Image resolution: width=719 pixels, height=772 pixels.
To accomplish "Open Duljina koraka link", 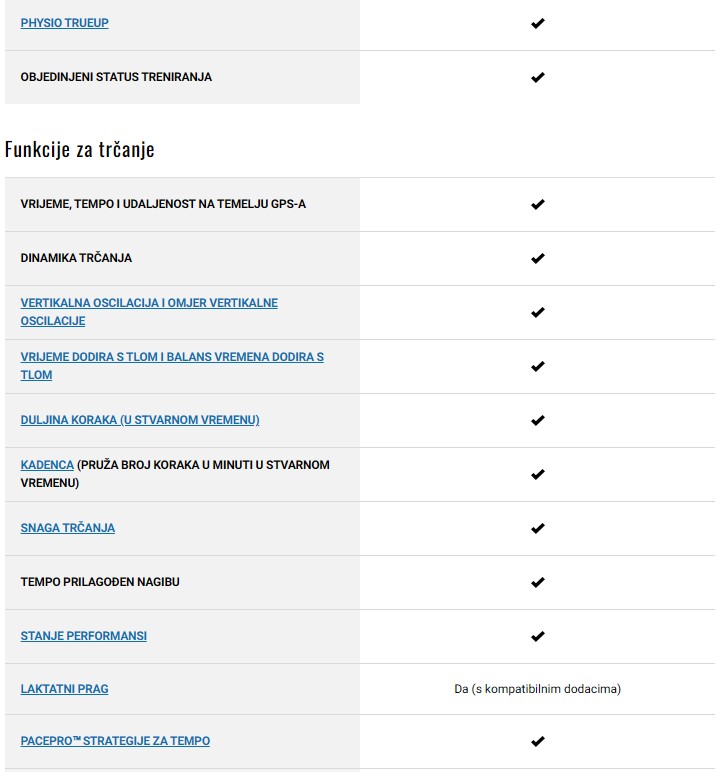I will [x=140, y=420].
